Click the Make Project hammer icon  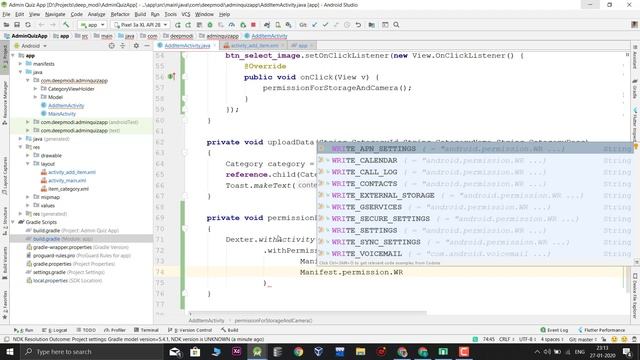[x=66, y=25]
